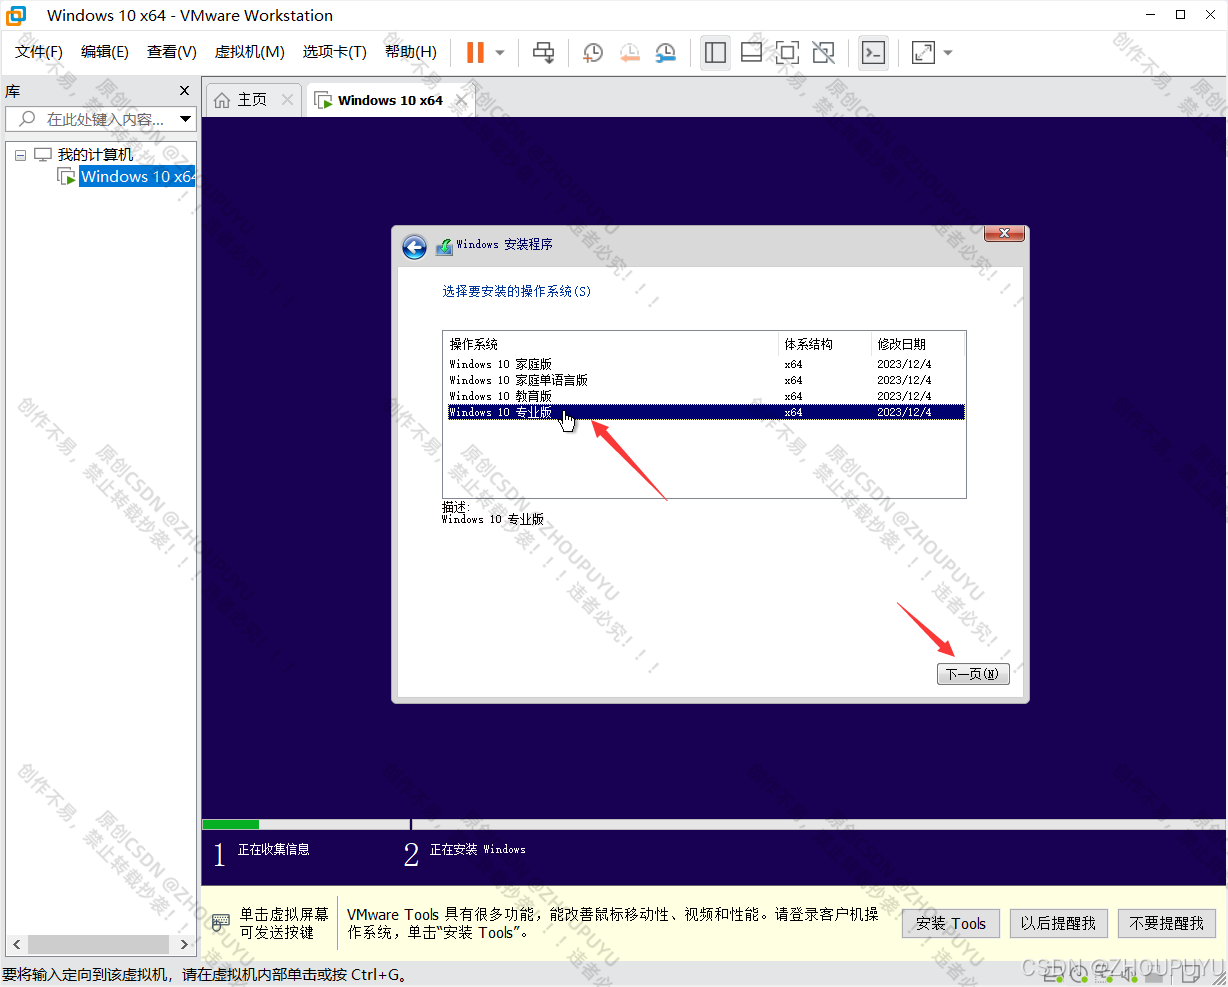This screenshot has width=1228, height=987.
Task: Collapse the 我的计算机 tree node
Action: point(20,155)
